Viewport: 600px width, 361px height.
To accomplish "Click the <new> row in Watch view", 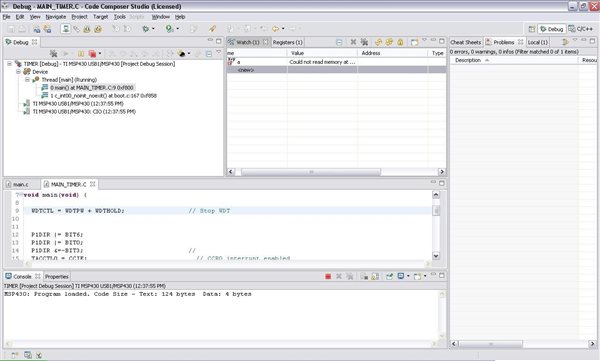I will [x=336, y=70].
